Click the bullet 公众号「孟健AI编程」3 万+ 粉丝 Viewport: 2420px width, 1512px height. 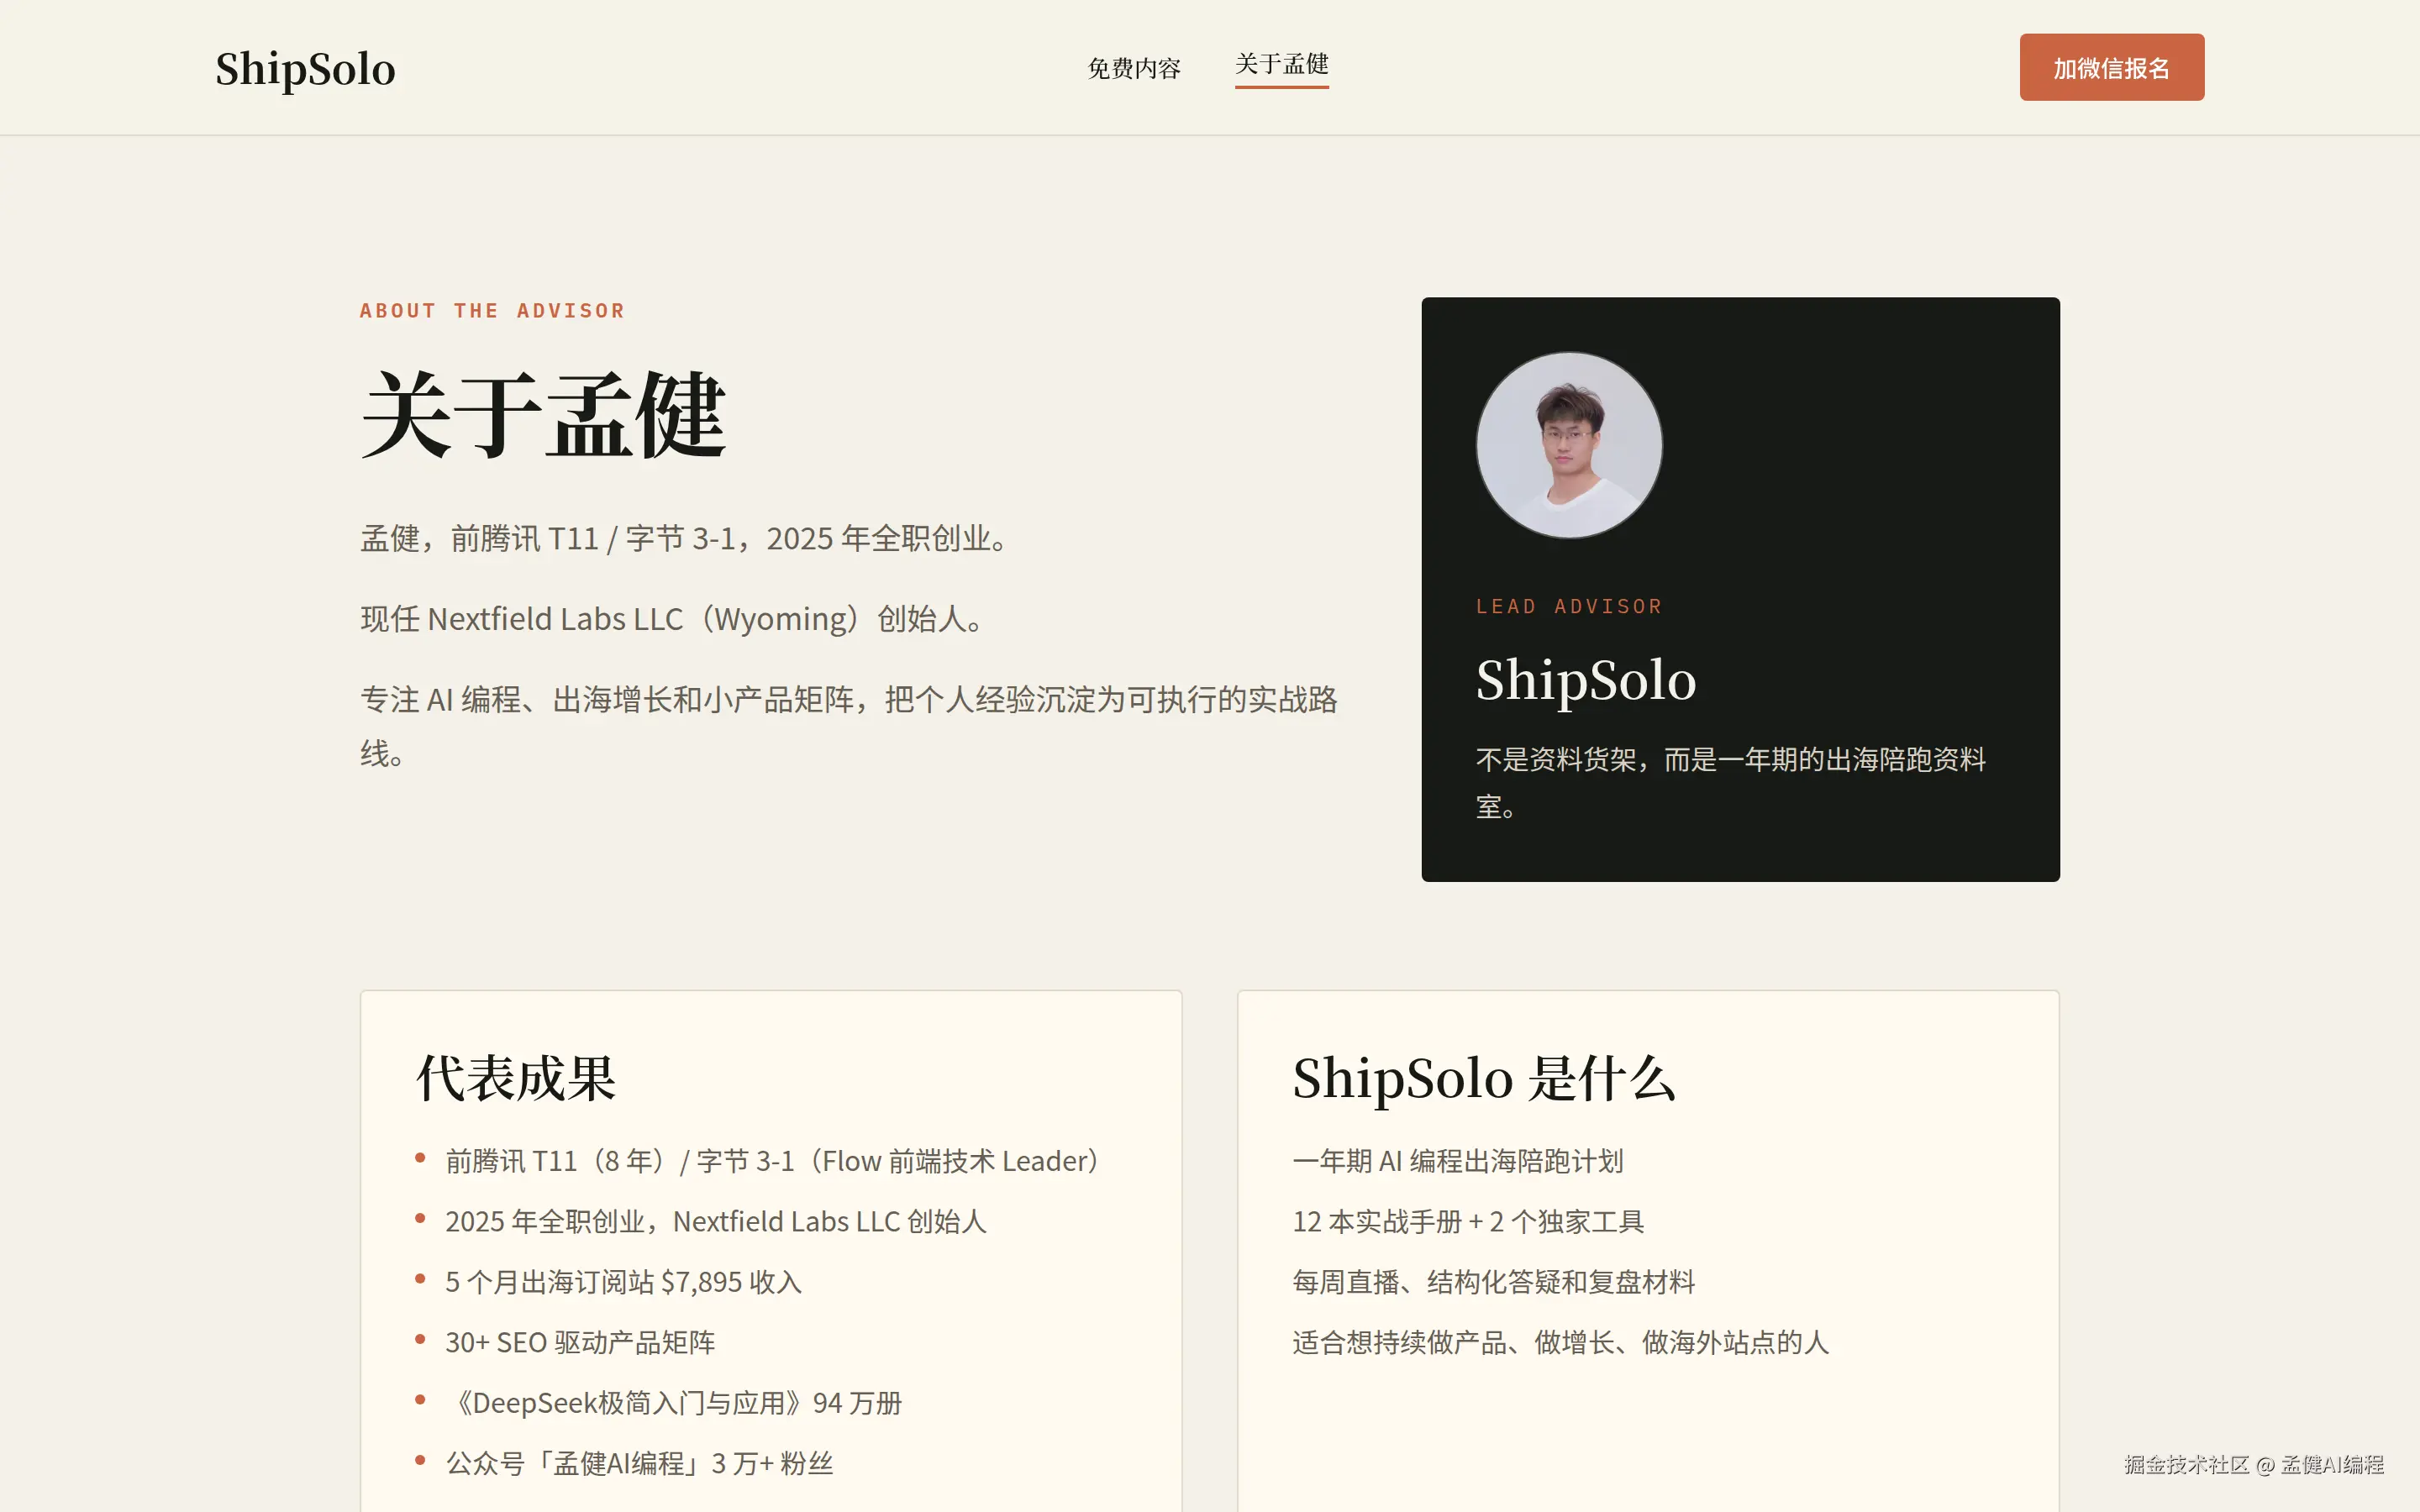(x=639, y=1463)
